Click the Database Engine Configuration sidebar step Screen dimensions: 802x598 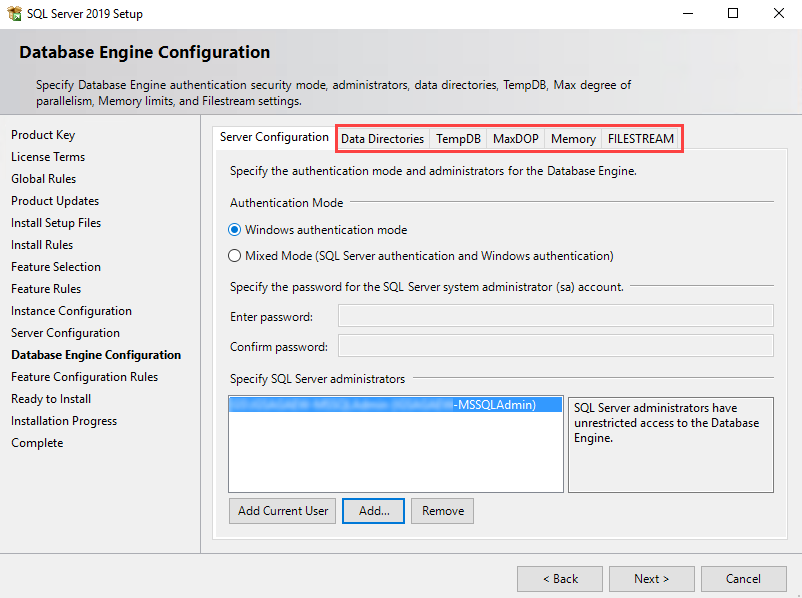click(x=96, y=355)
